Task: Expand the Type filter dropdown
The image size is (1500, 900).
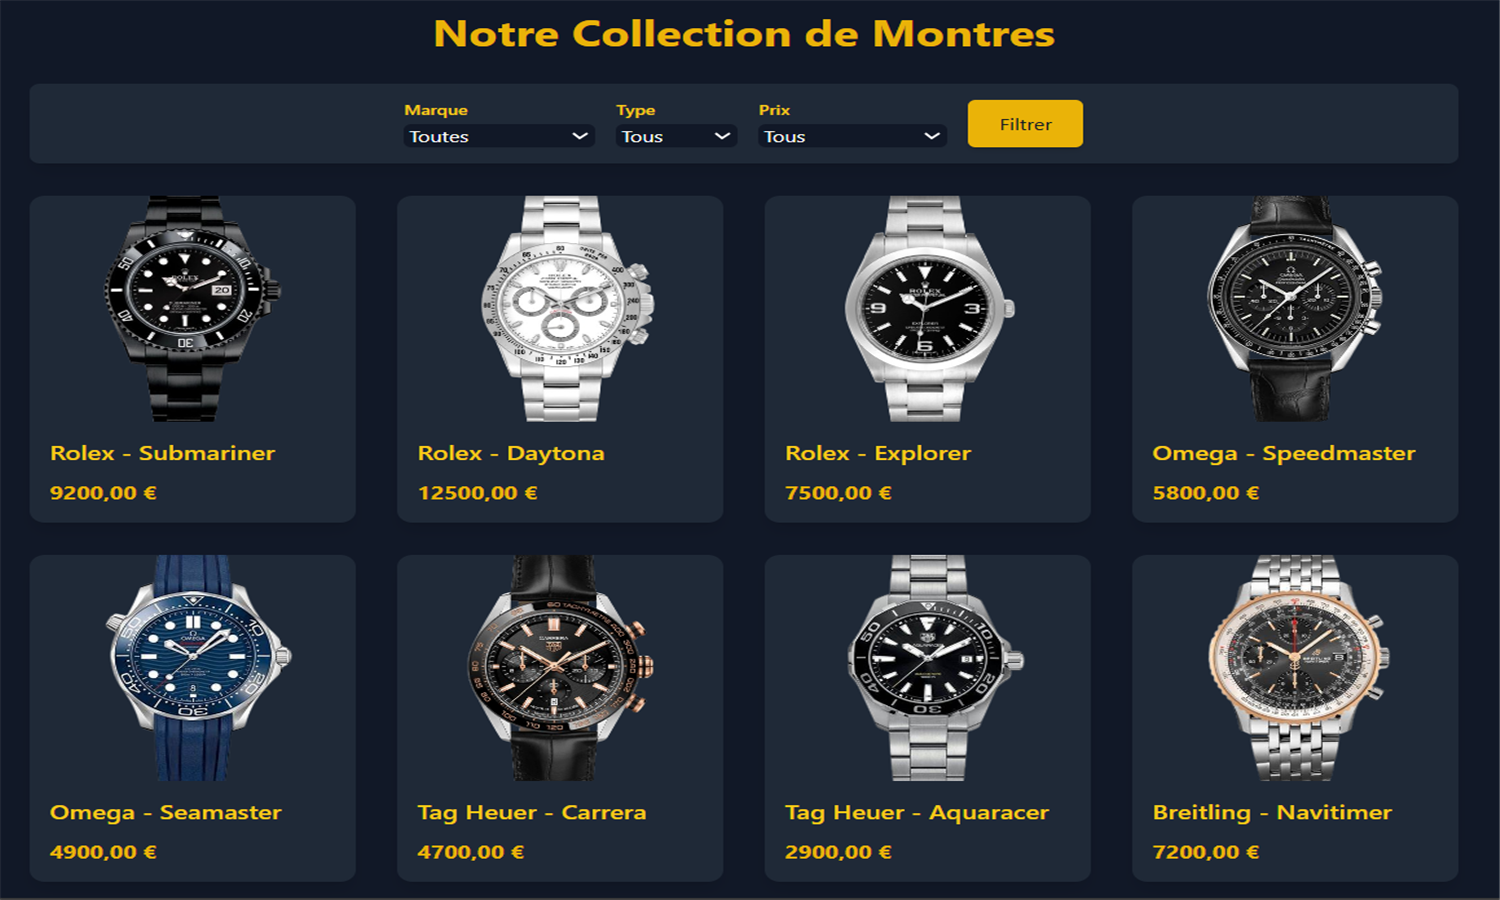Action: click(676, 136)
